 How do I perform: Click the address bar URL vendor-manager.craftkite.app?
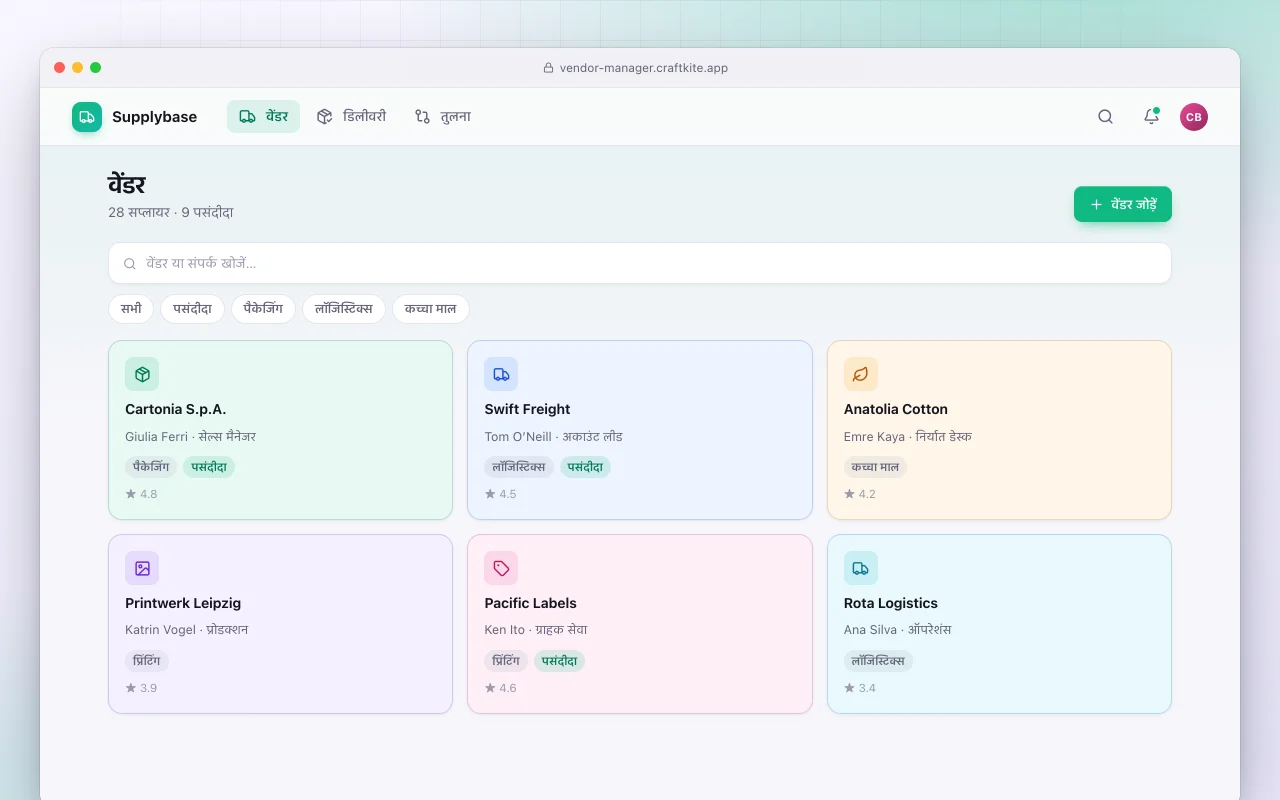click(x=644, y=68)
